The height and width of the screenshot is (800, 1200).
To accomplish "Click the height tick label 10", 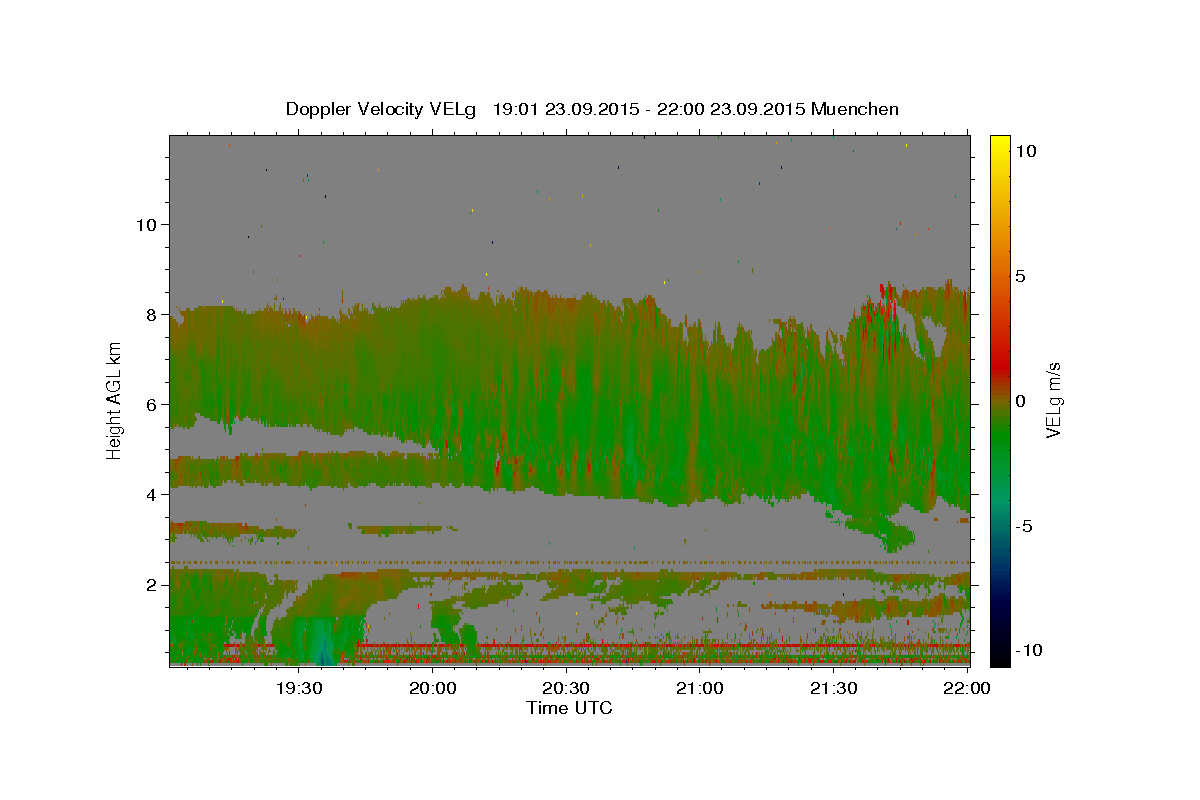I will click(147, 224).
